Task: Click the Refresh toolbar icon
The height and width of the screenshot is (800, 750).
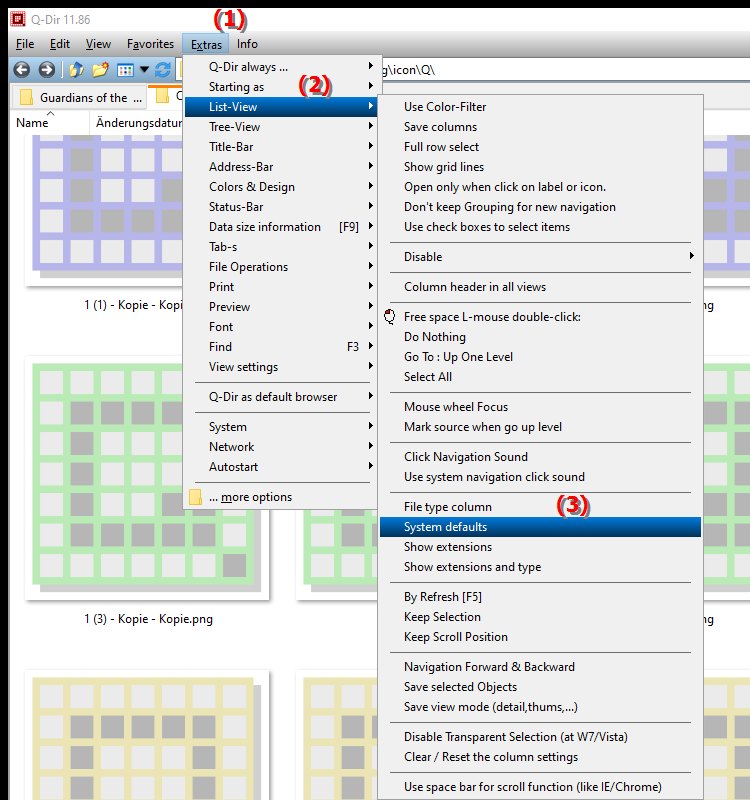Action: (x=163, y=69)
